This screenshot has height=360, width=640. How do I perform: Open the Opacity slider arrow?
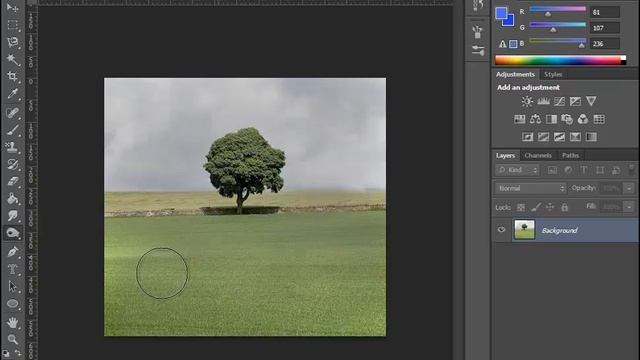tap(629, 188)
